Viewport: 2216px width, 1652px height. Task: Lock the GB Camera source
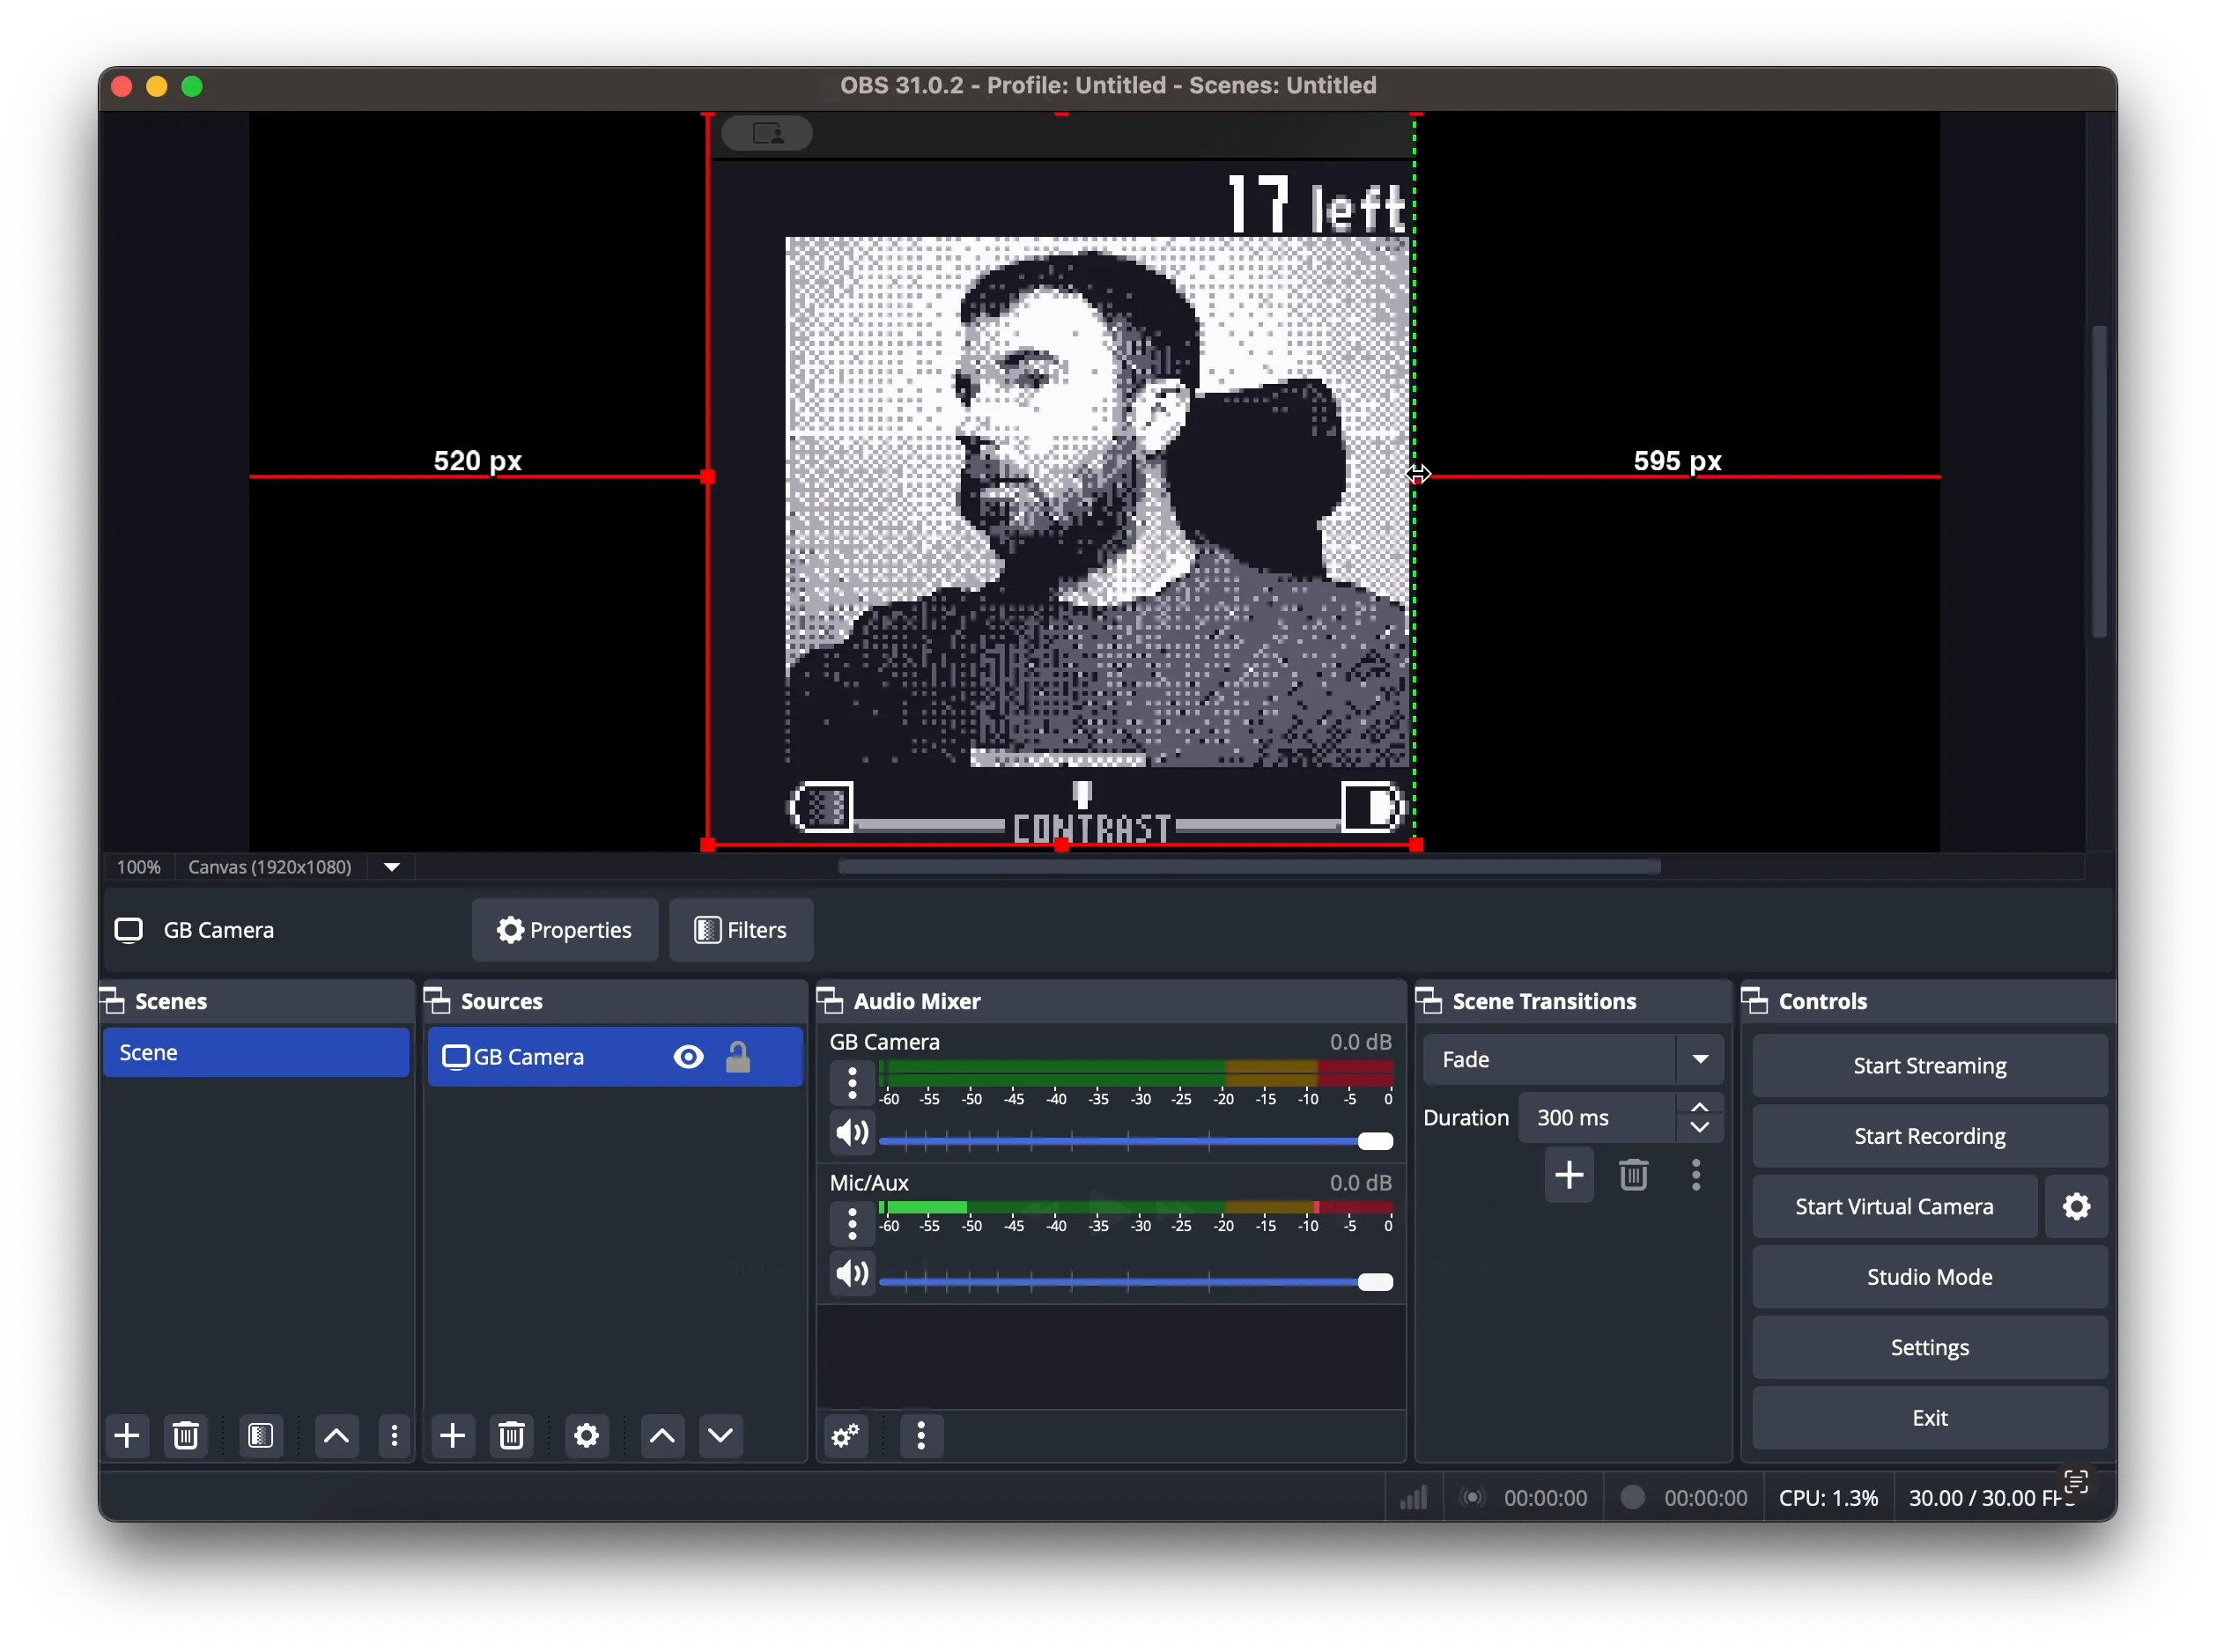click(739, 1056)
